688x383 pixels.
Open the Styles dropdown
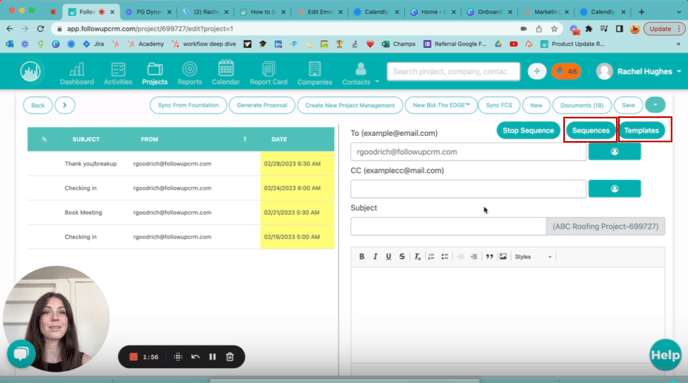pyautogui.click(x=533, y=257)
